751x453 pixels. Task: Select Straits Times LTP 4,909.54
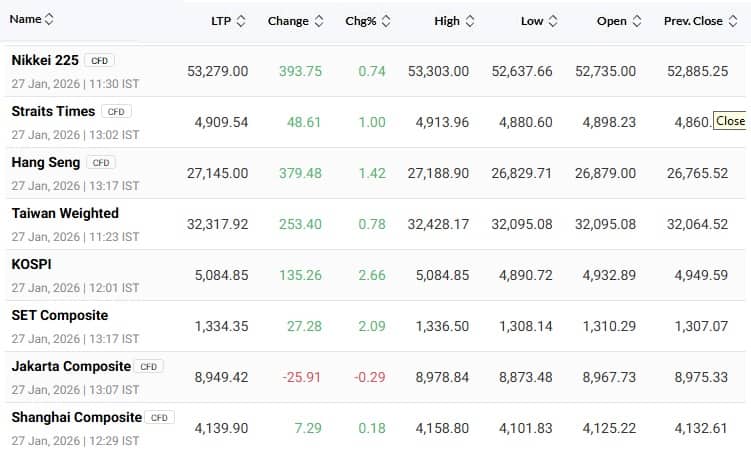point(221,122)
